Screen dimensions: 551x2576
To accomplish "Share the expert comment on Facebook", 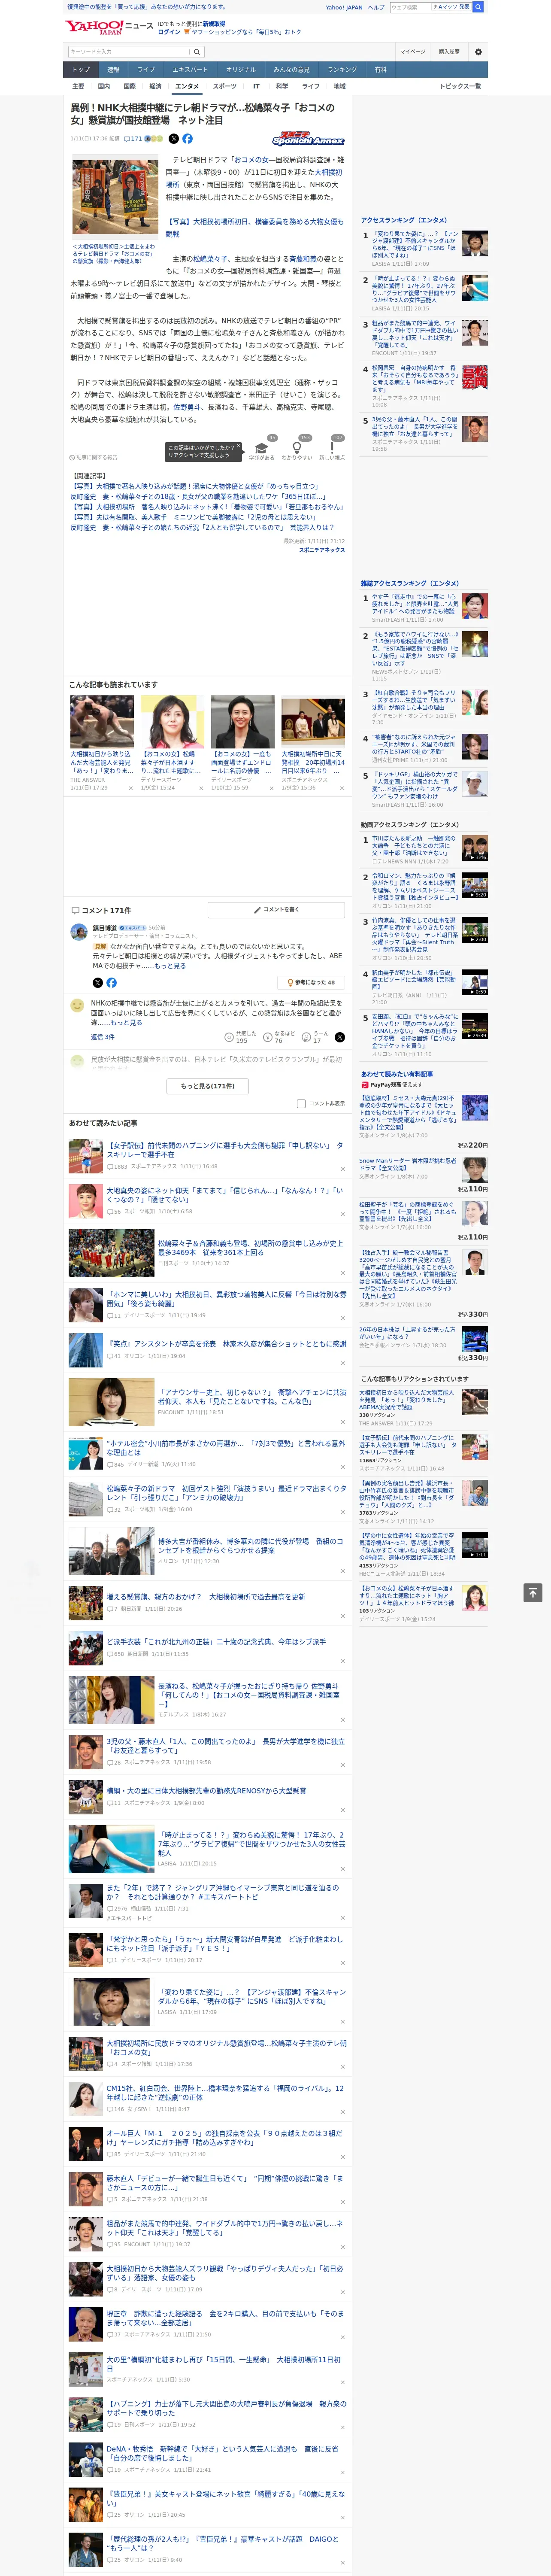I will click(x=111, y=983).
